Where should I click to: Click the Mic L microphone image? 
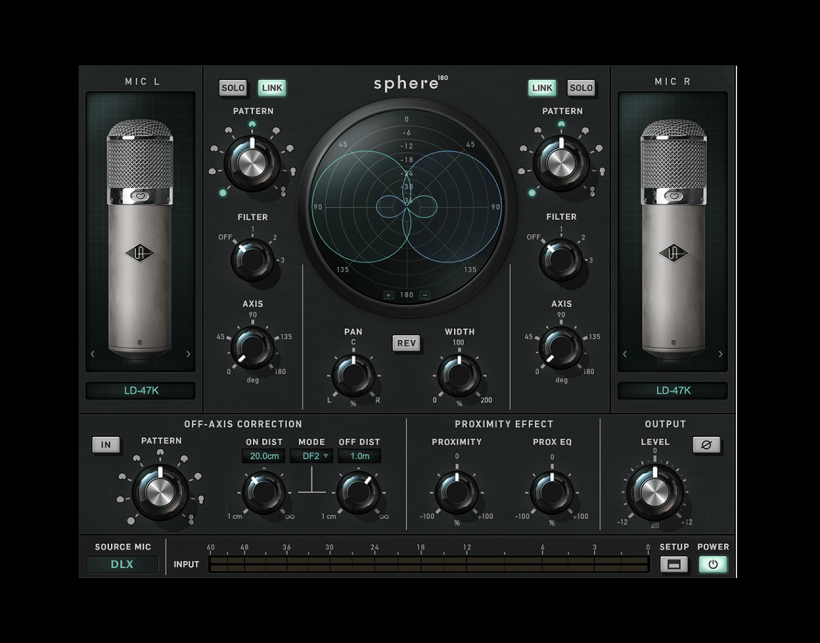[140, 238]
